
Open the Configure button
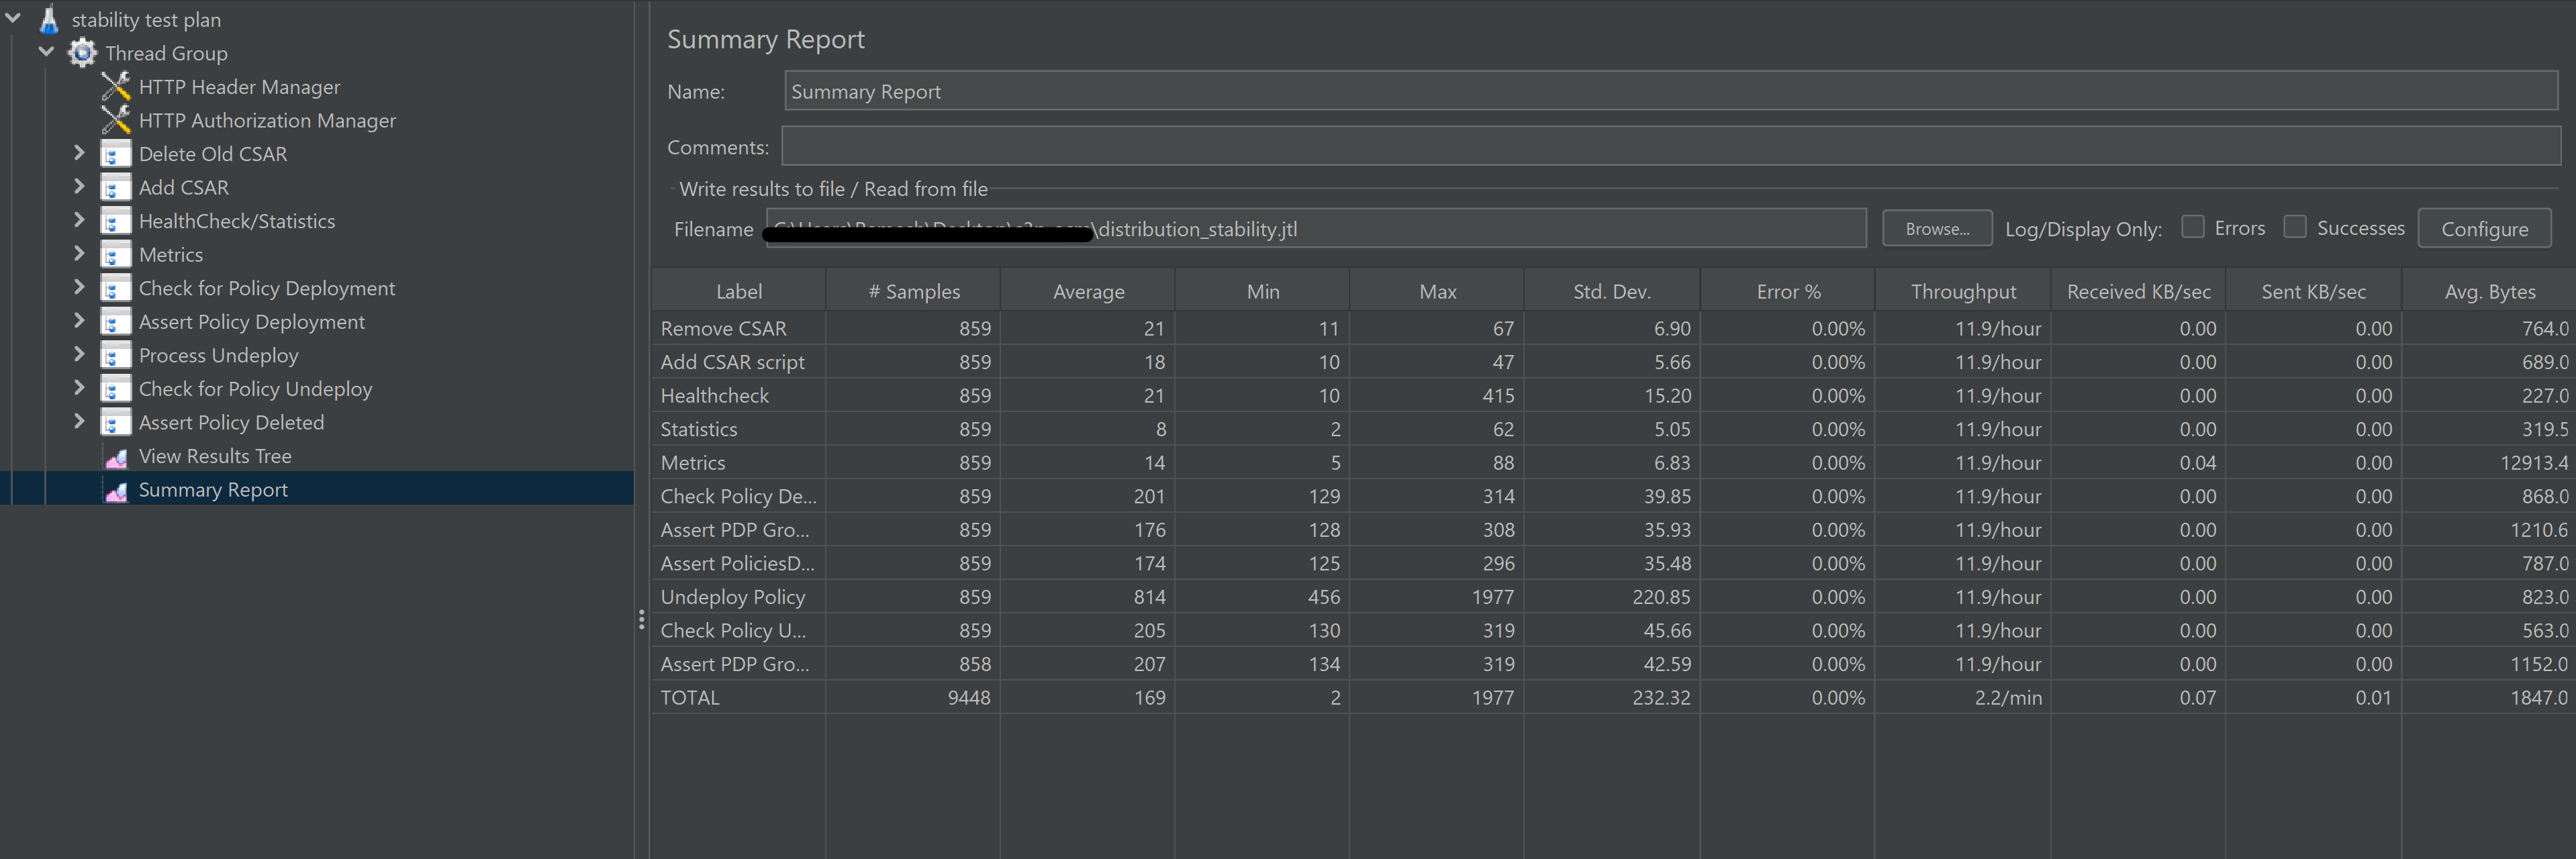[x=2484, y=228]
